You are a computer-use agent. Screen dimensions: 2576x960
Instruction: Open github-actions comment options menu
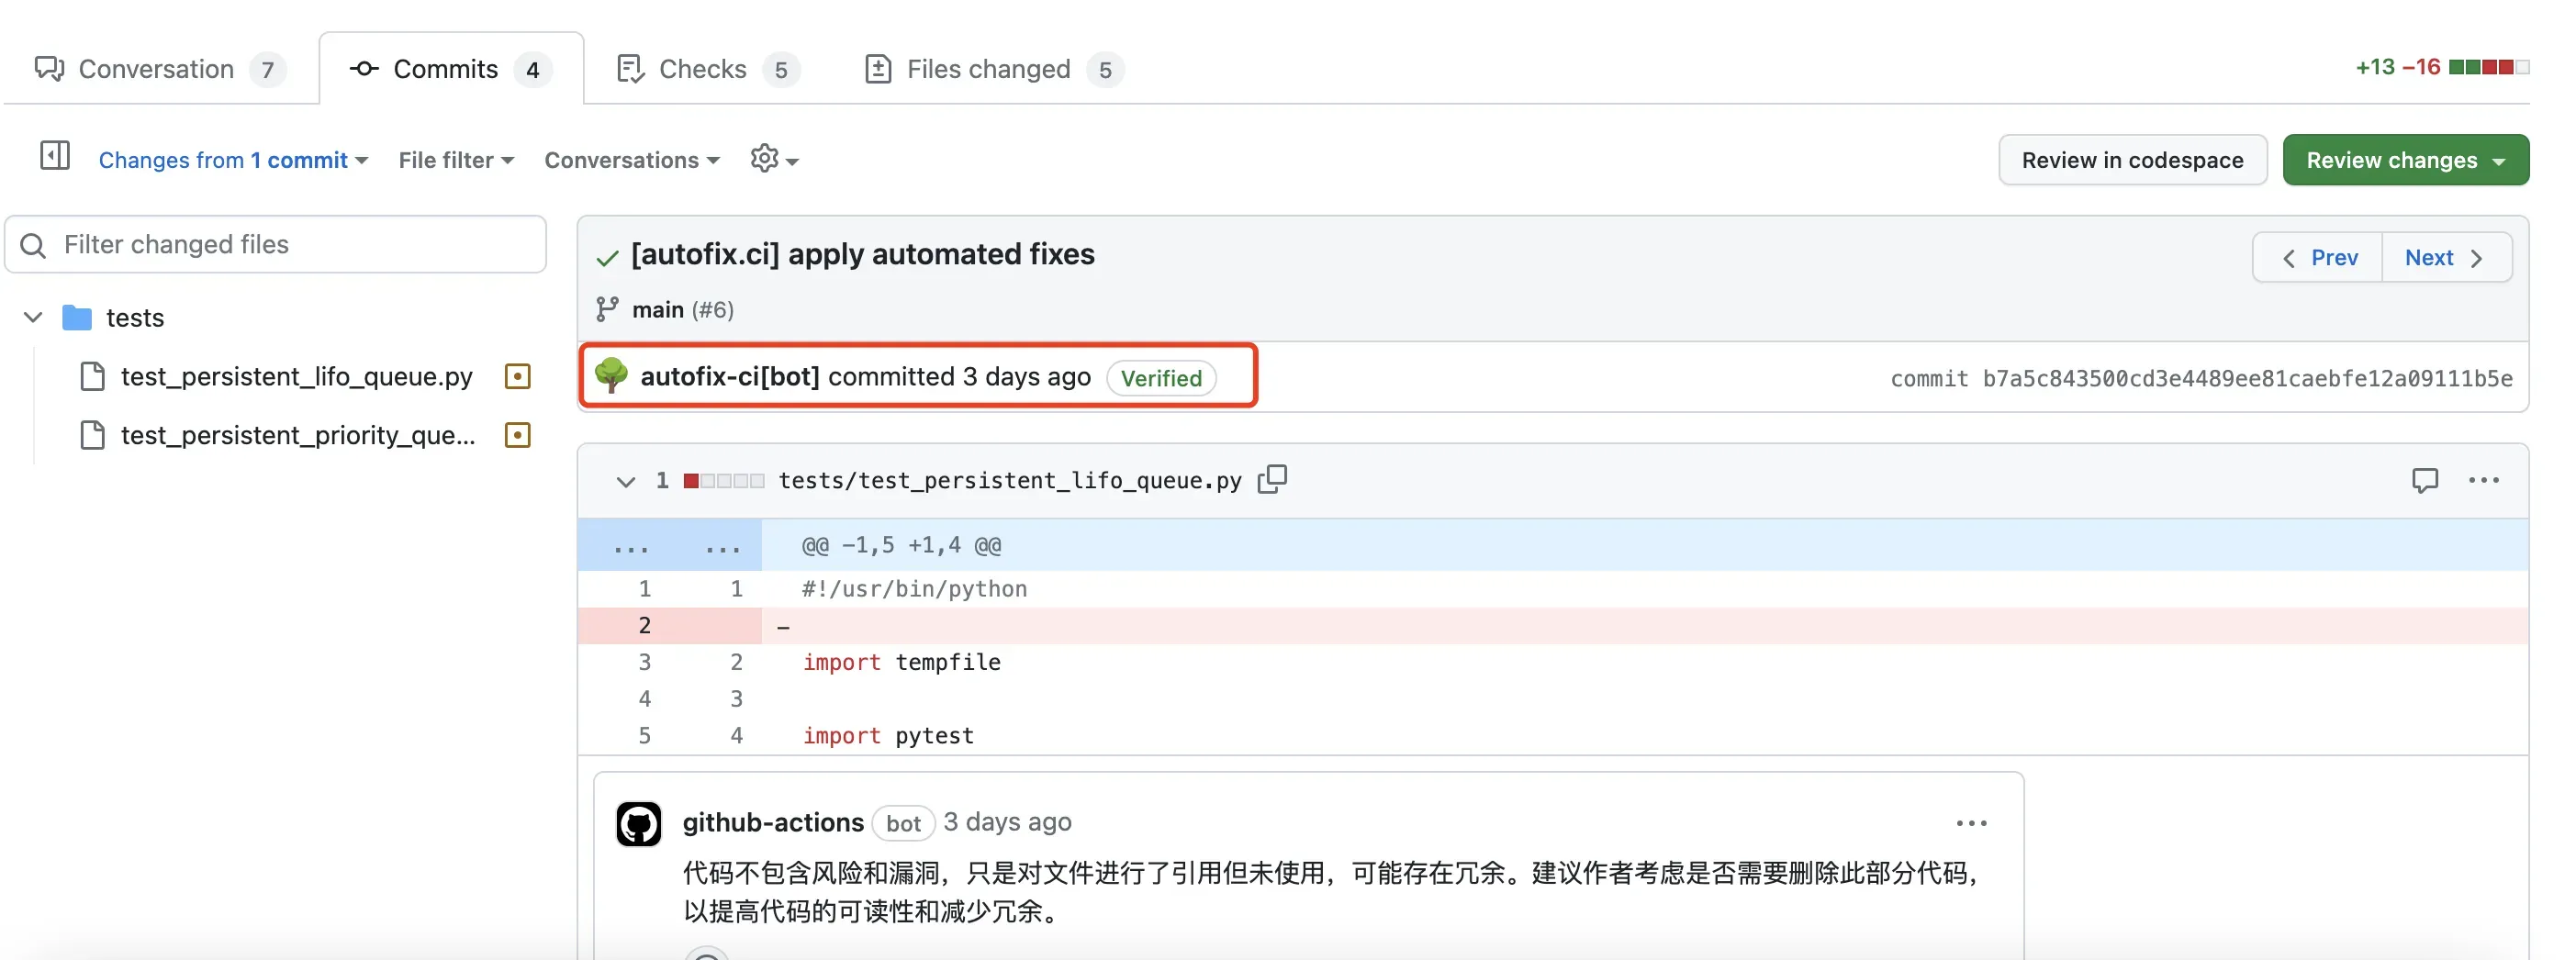pos(1971,823)
